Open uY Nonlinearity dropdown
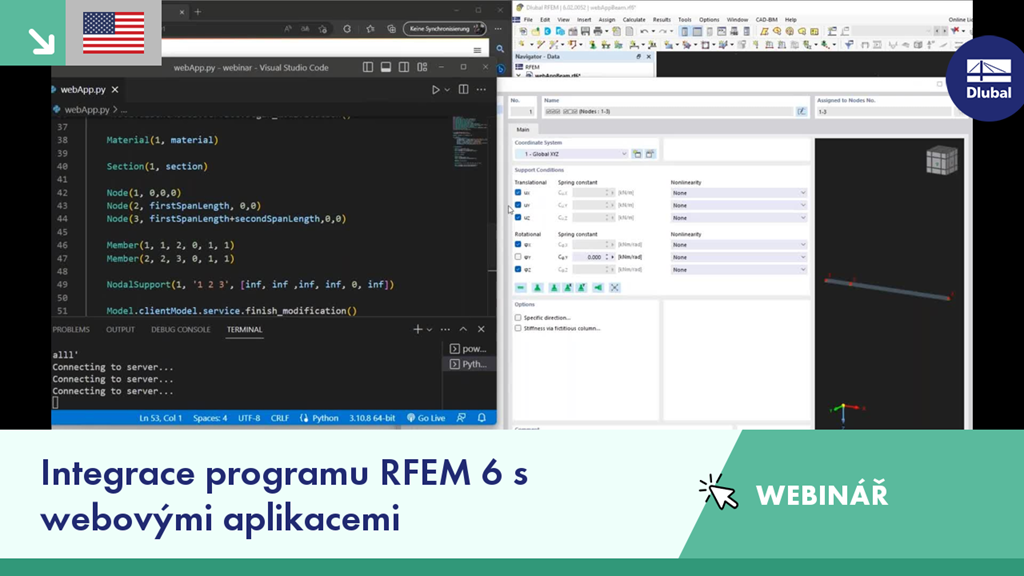 point(739,205)
